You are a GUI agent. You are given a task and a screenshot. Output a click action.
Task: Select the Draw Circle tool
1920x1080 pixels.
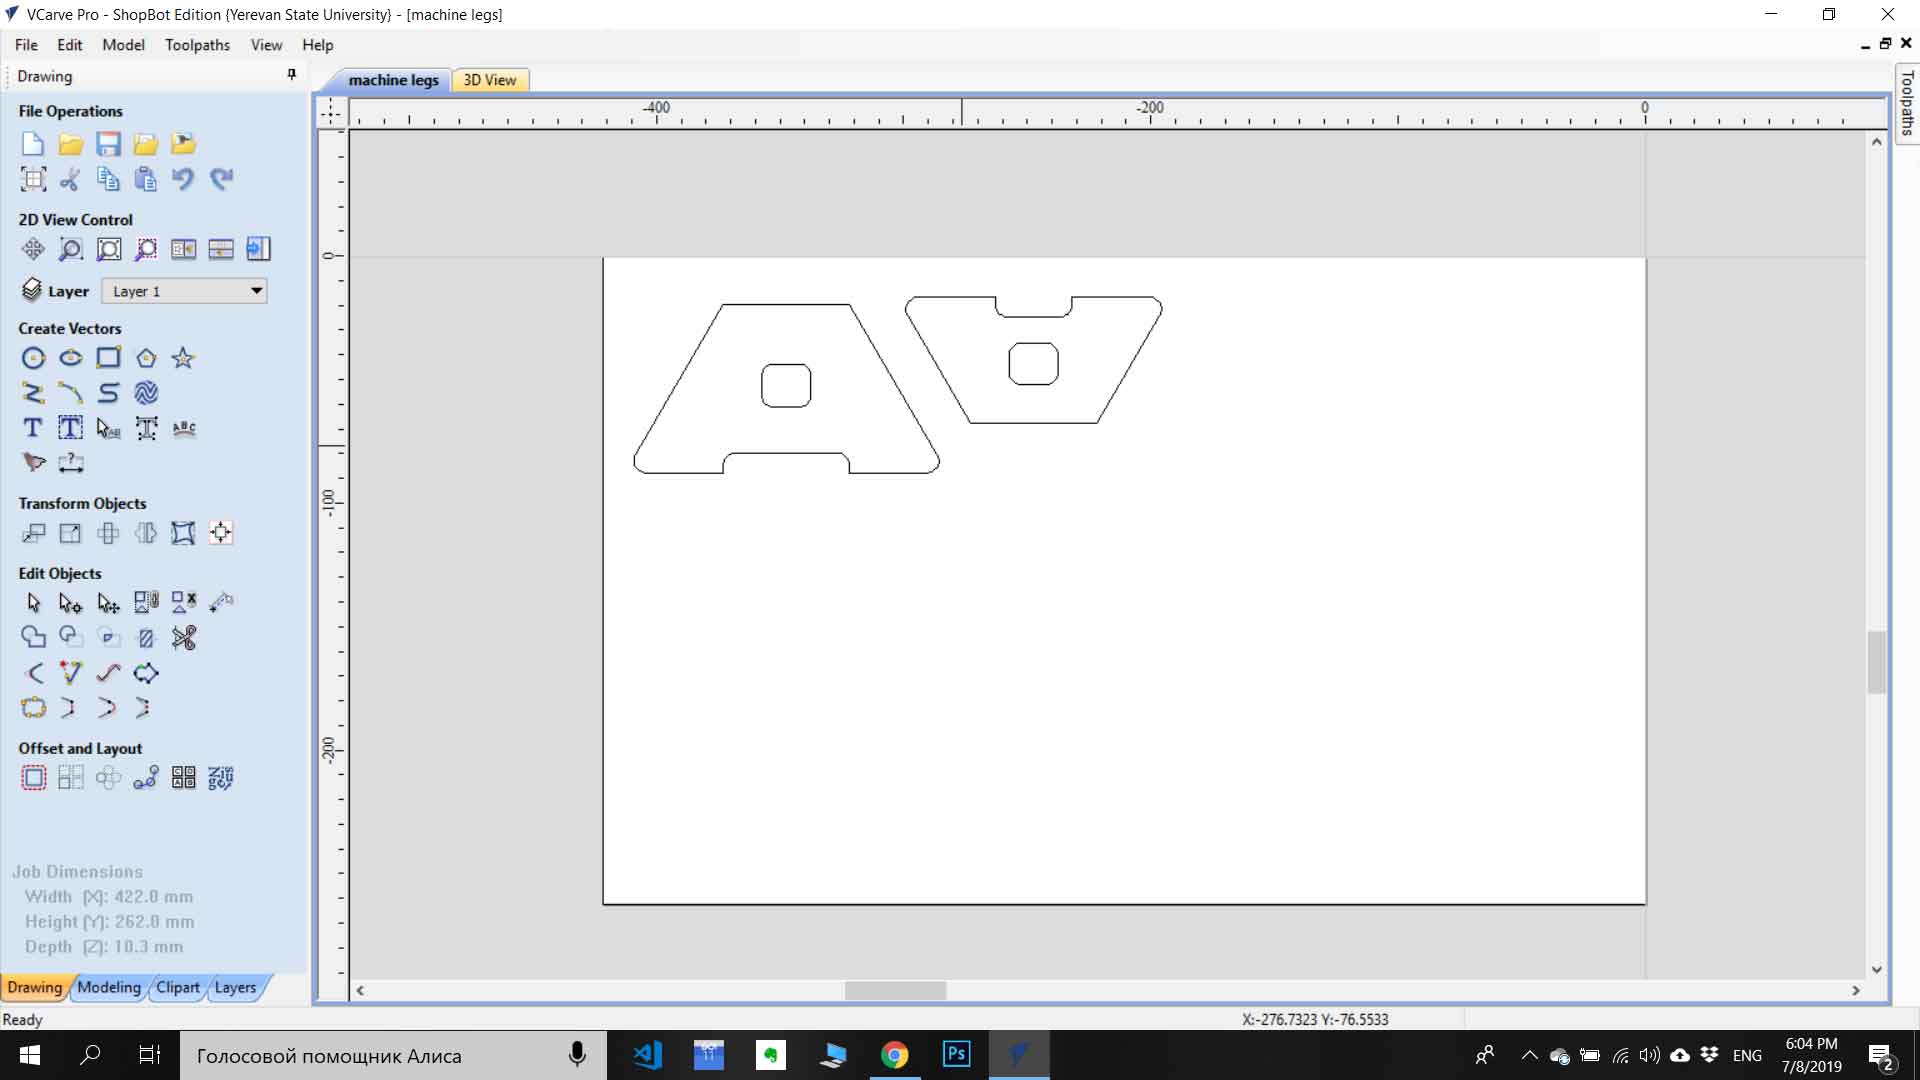point(33,358)
